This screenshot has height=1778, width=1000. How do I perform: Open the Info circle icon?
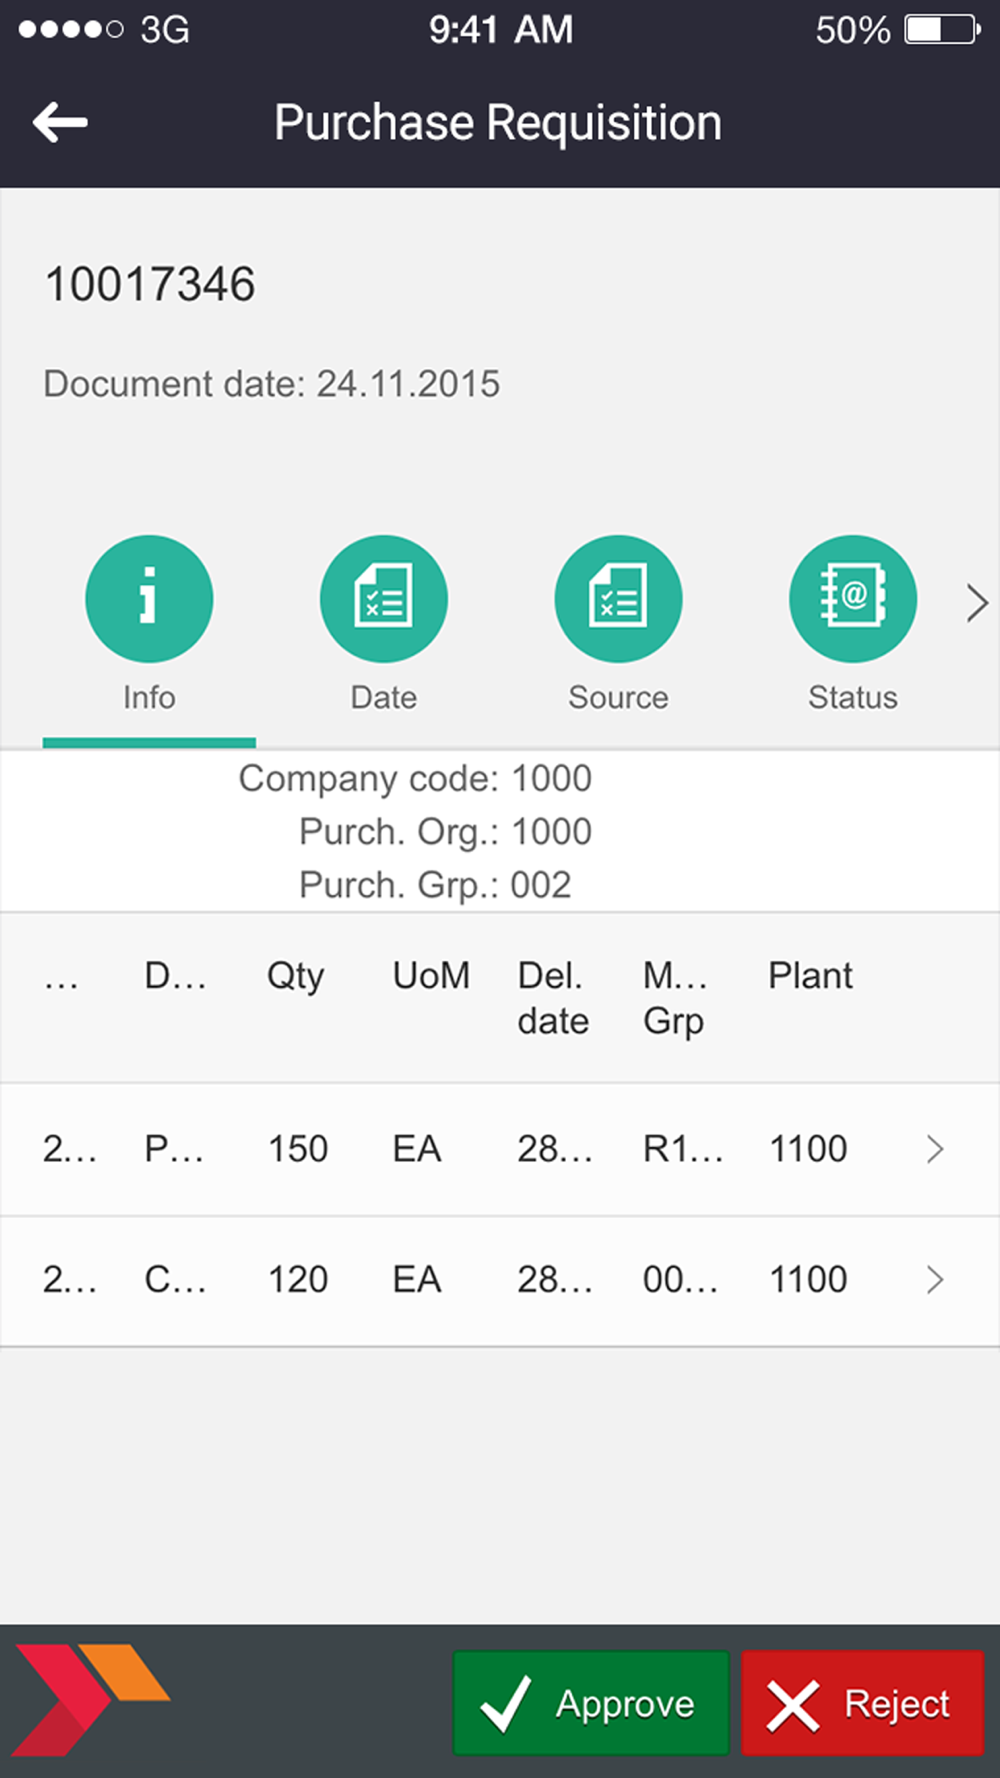tap(149, 599)
